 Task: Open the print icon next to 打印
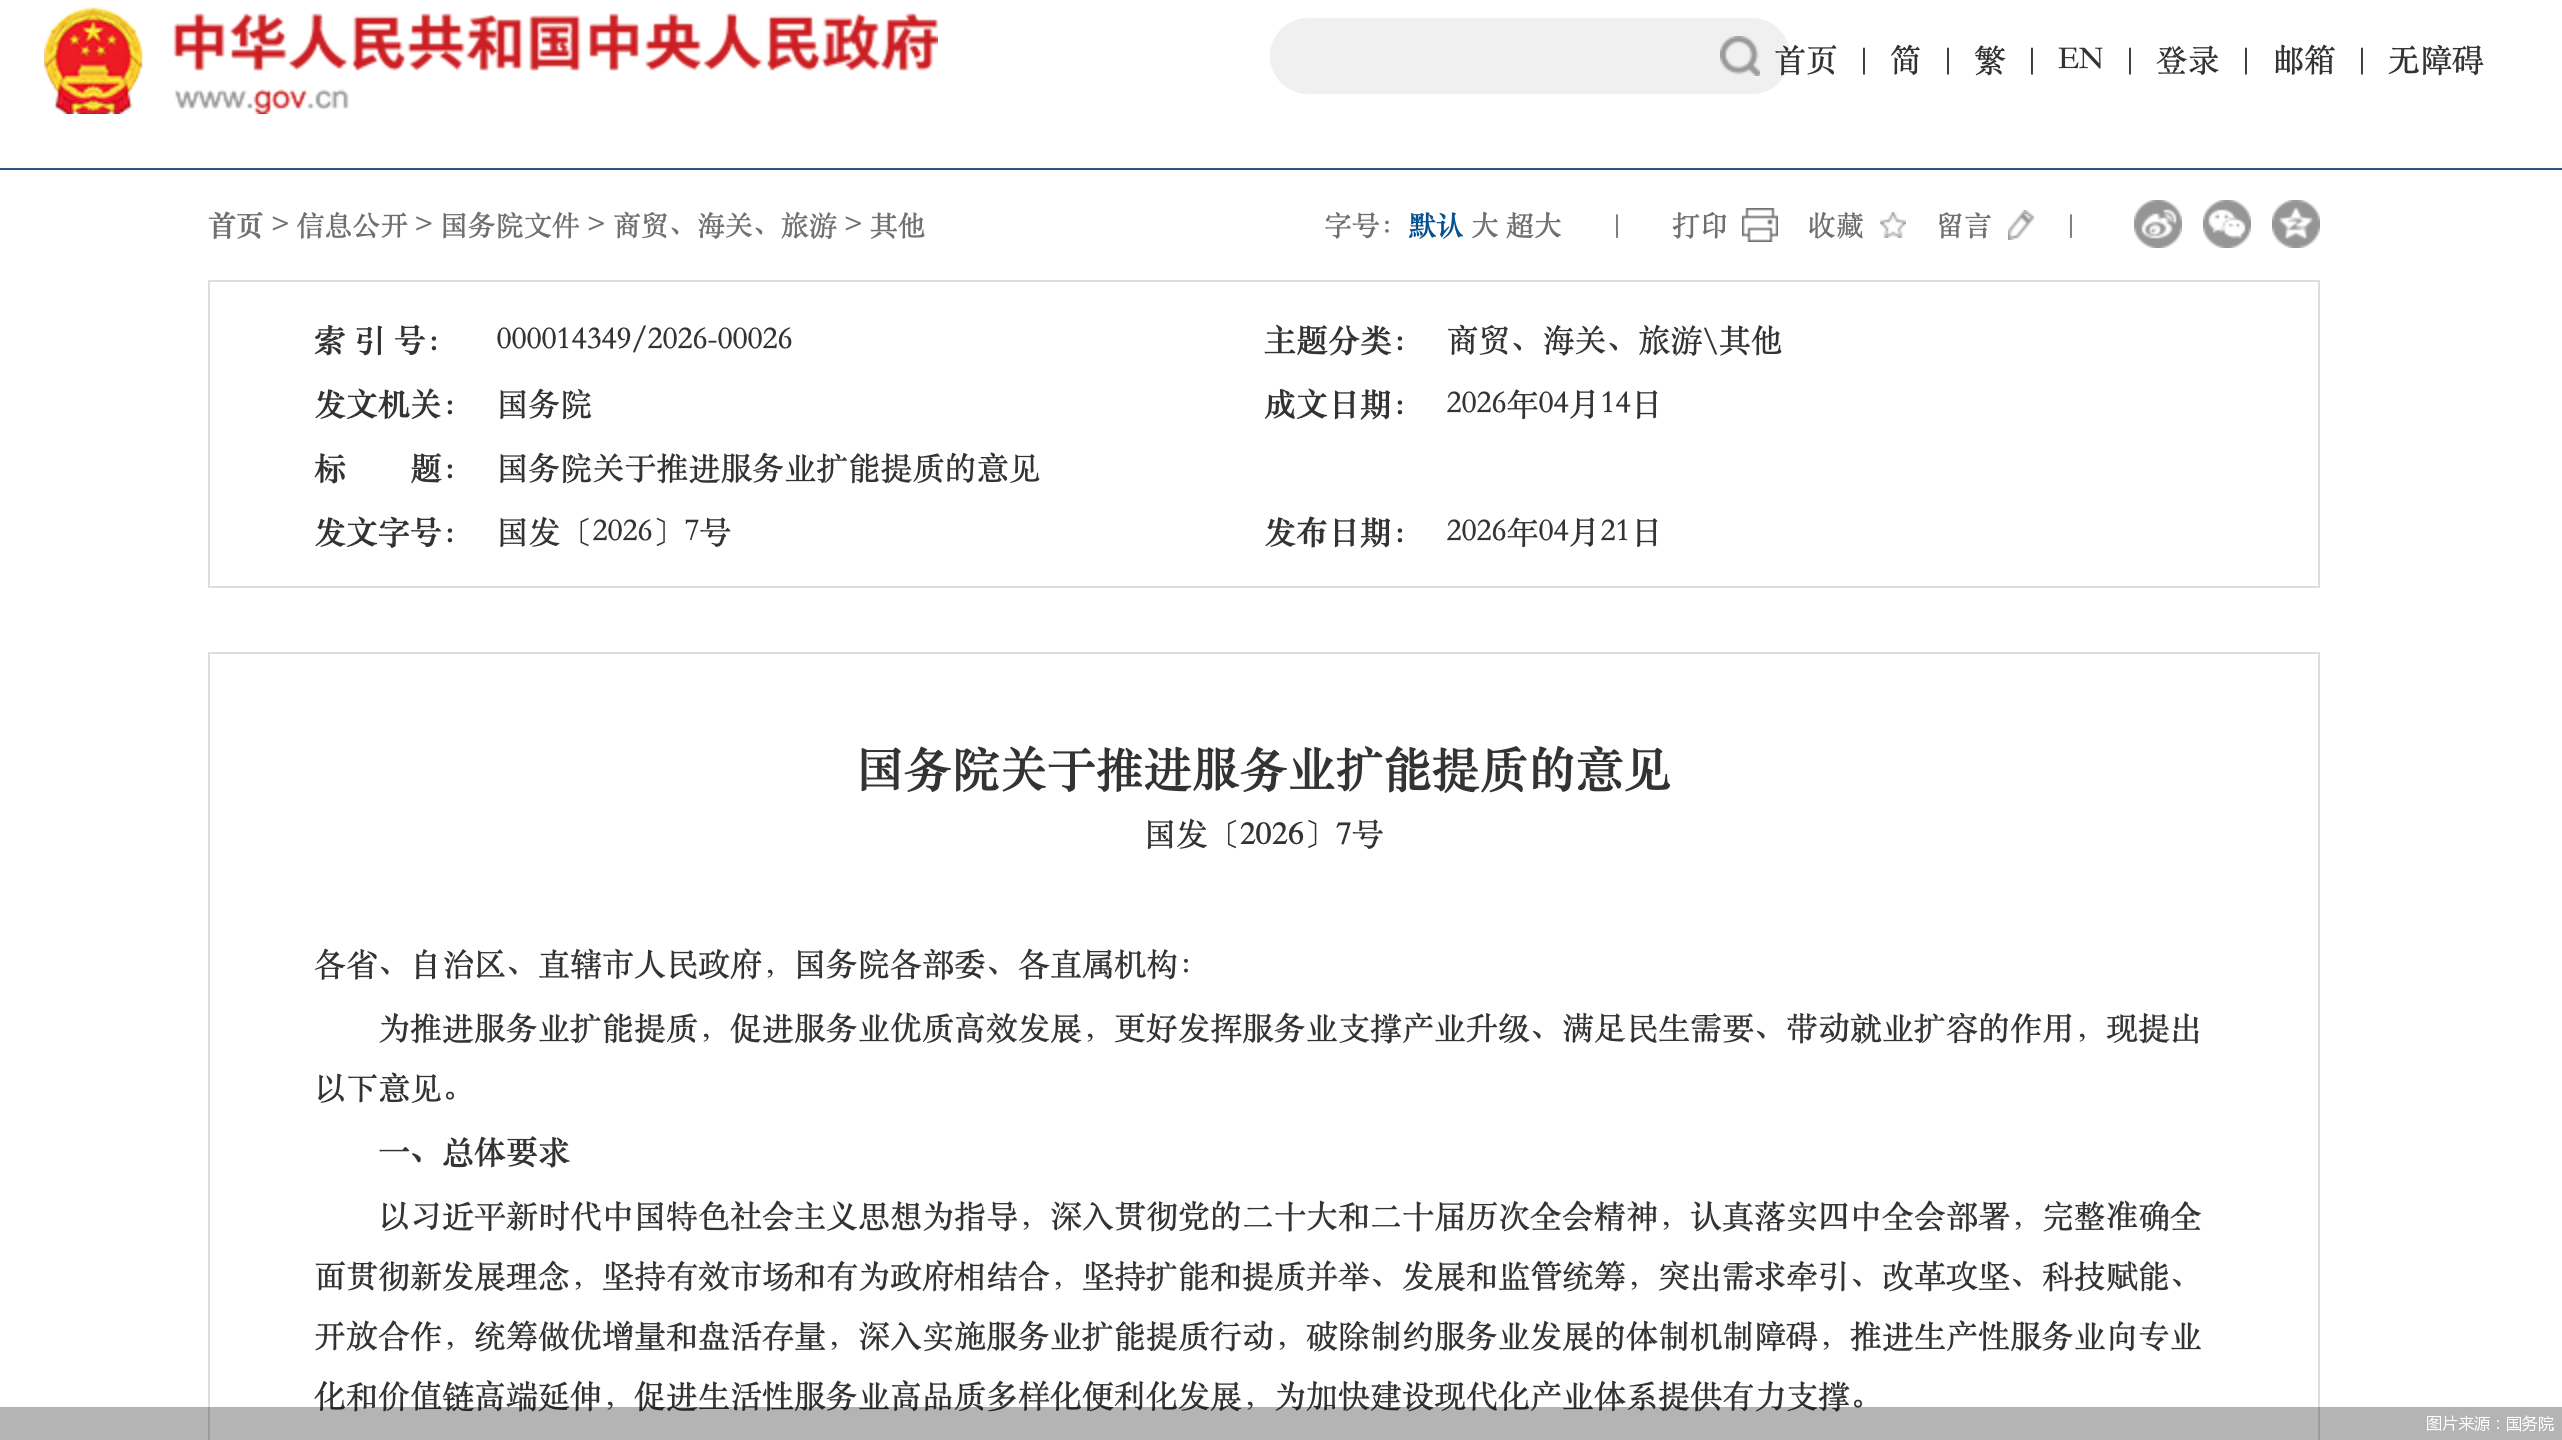coord(1761,226)
